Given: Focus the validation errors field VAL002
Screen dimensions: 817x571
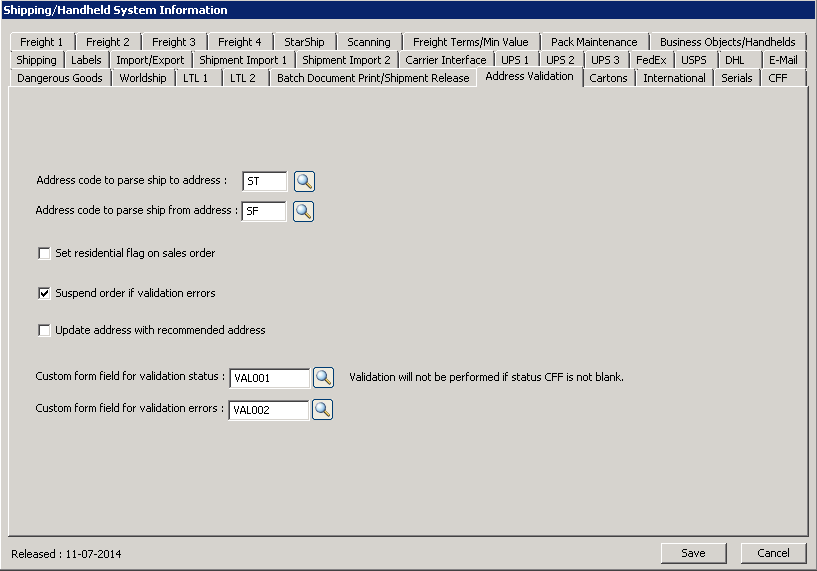Looking at the screenshot, I should click(270, 410).
